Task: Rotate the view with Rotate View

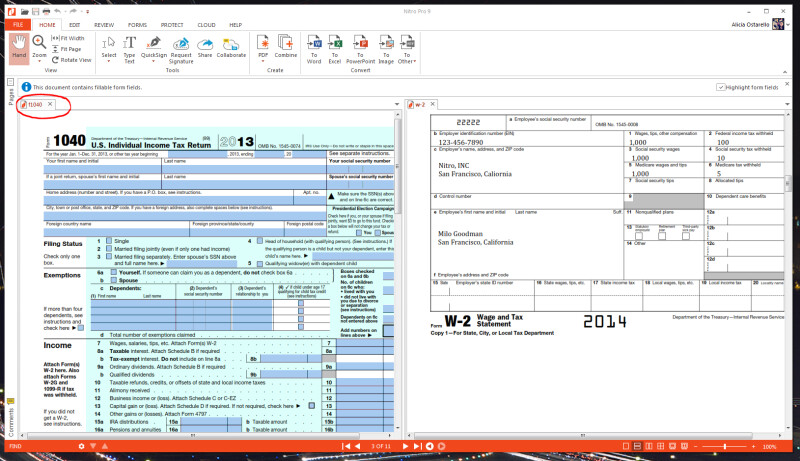Action: click(x=71, y=60)
